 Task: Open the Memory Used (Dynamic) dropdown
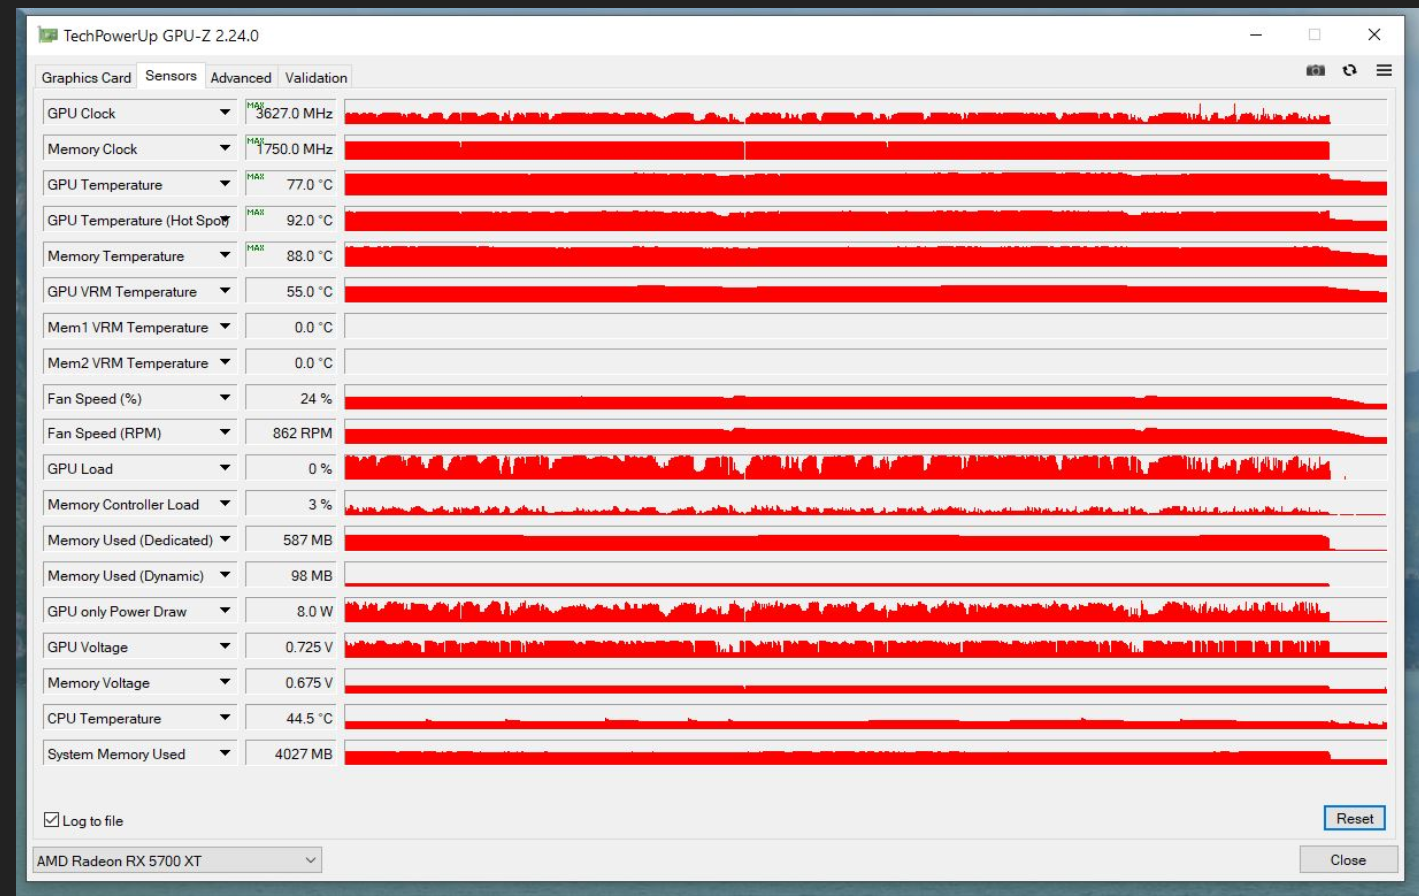pos(225,575)
